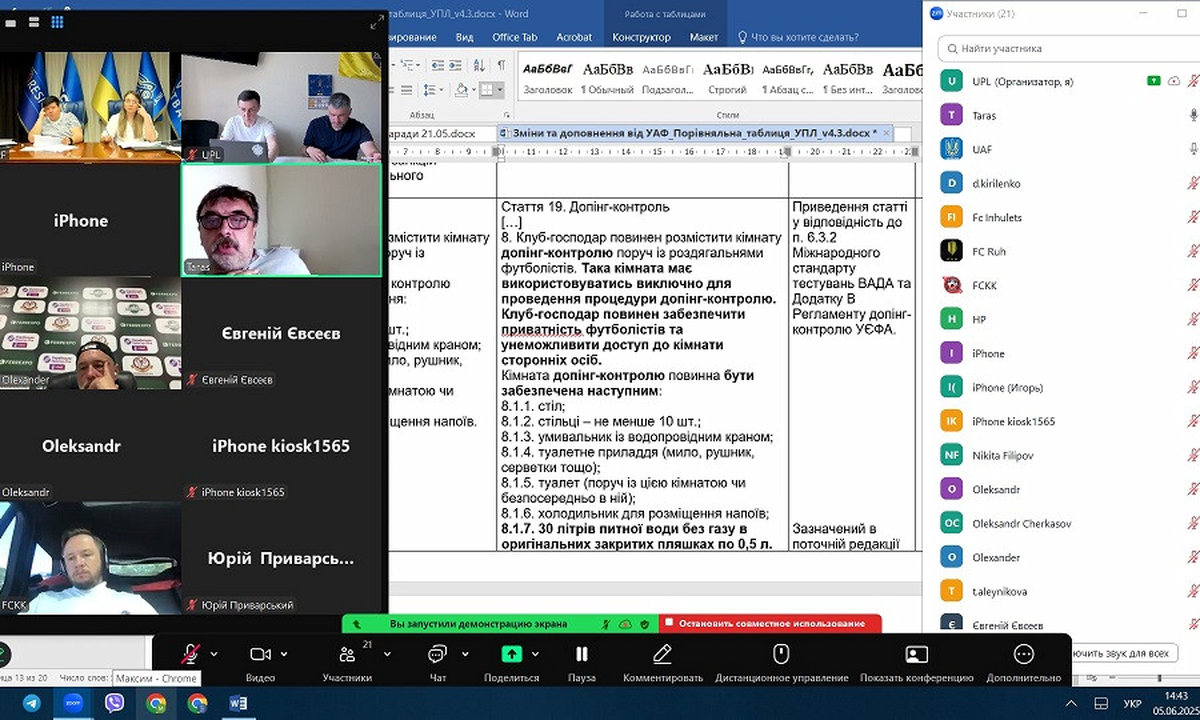Screen dimensions: 1200x720
Task: Toggle paragraph marks display in Word
Action: (501, 66)
